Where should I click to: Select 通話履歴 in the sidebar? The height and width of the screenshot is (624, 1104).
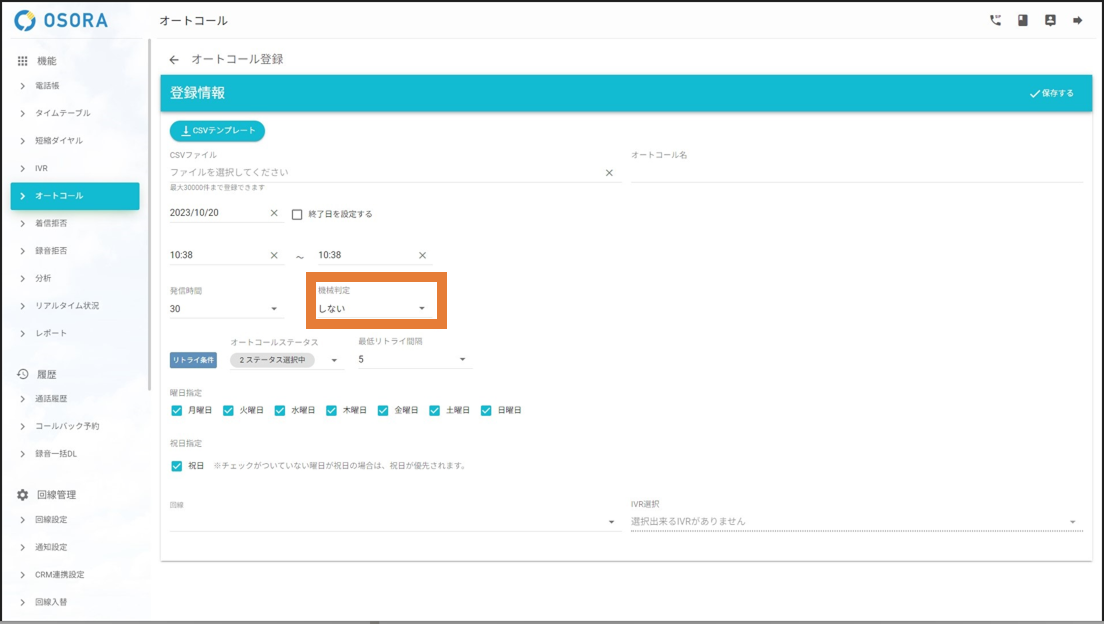tap(51, 398)
